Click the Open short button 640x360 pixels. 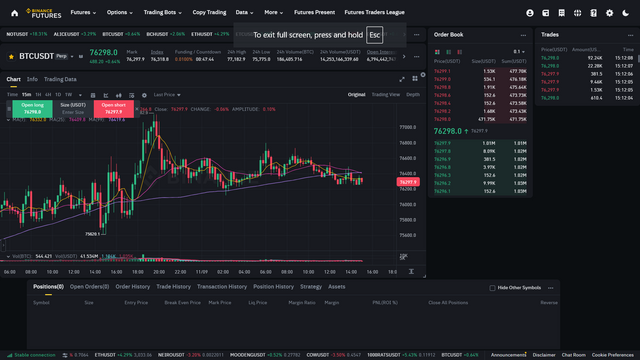pos(113,109)
